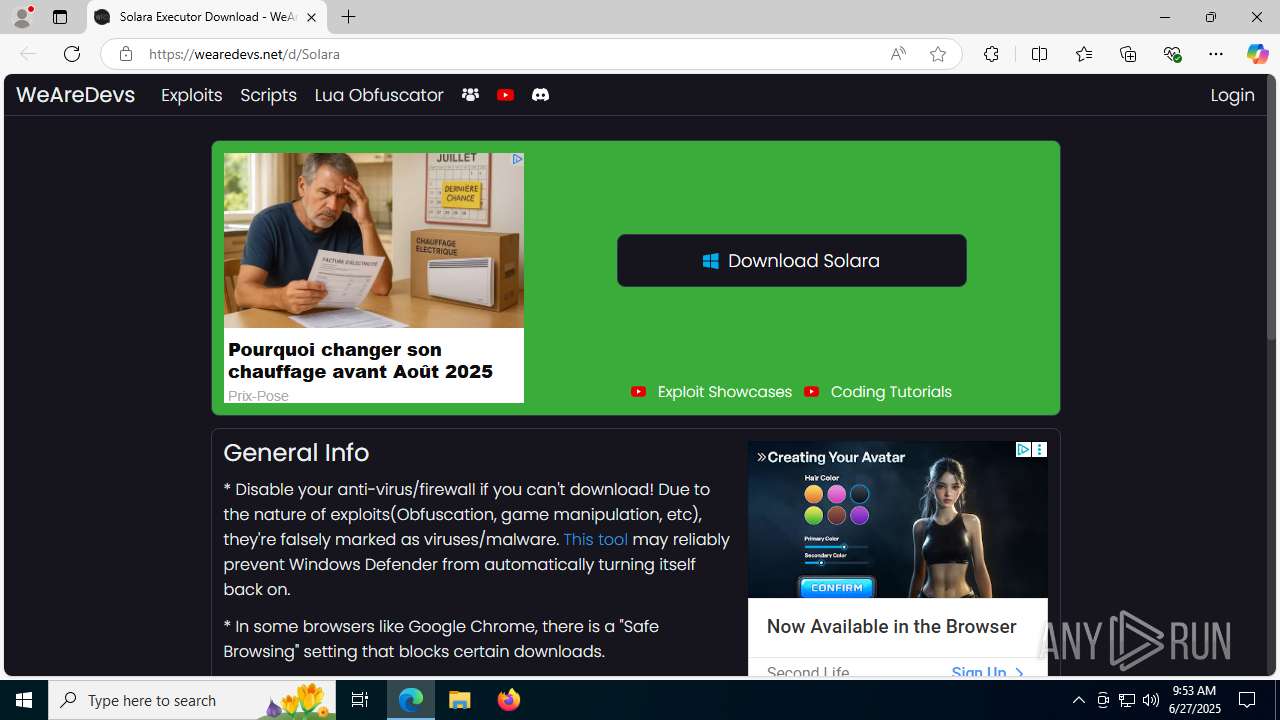Click the taskbar clock and date

pyautogui.click(x=1194, y=700)
